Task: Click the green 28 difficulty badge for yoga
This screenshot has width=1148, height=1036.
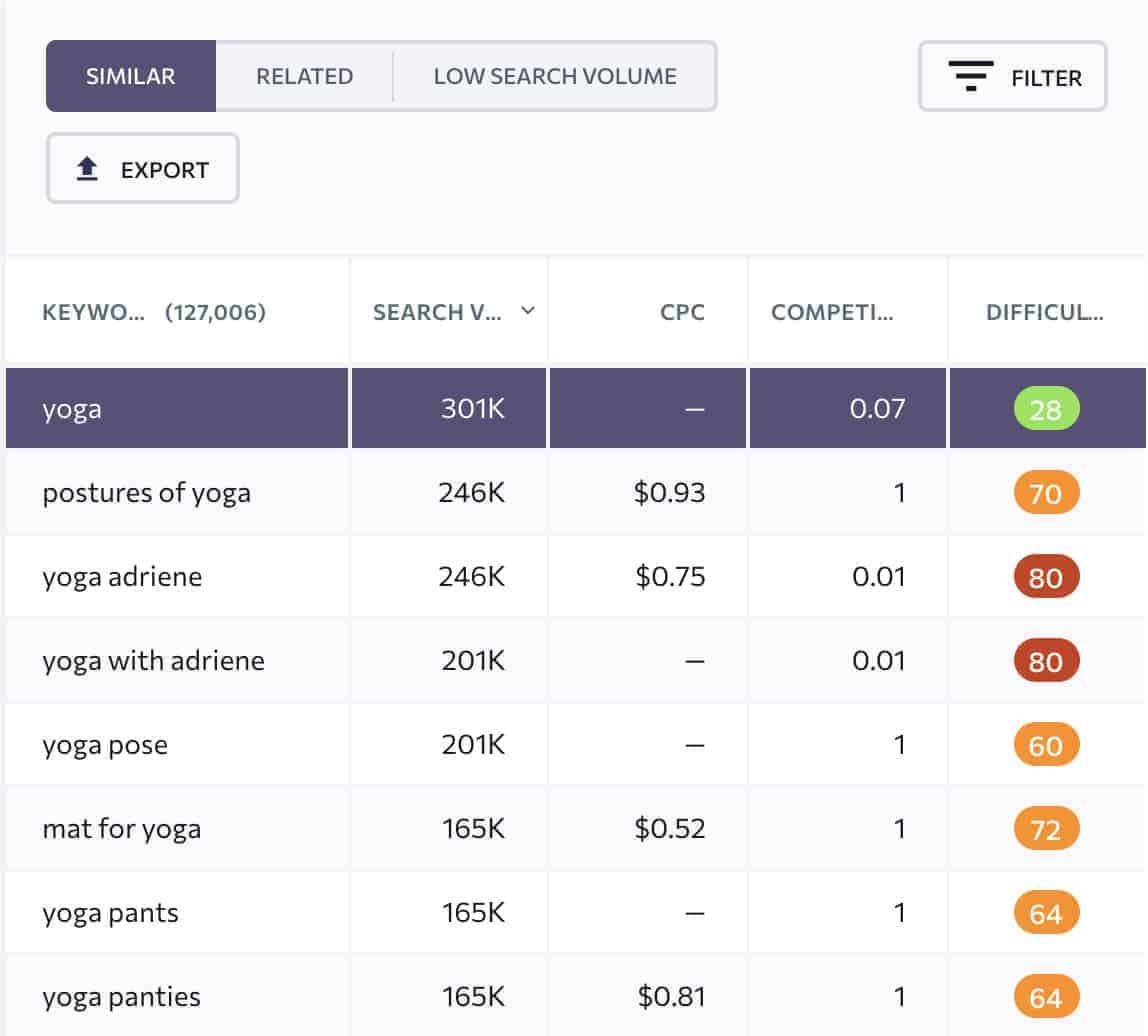Action: [1044, 408]
